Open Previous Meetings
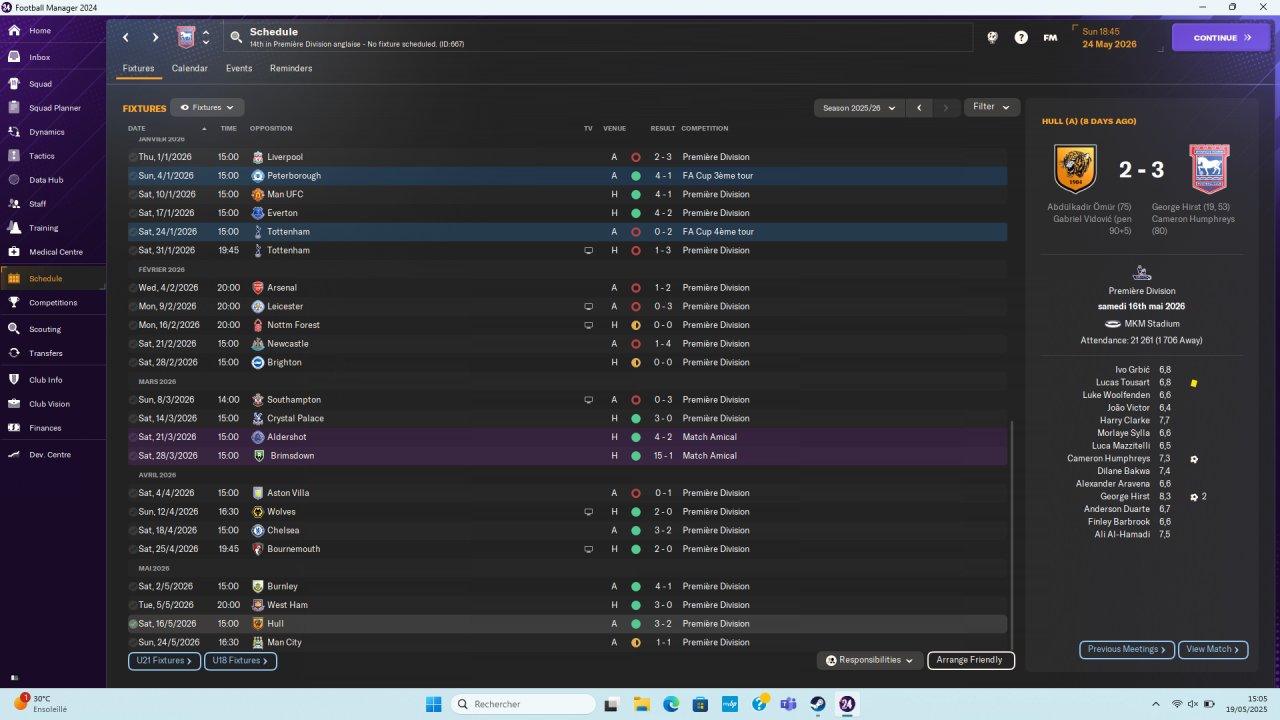Viewport: 1280px width, 720px height. click(x=1127, y=650)
